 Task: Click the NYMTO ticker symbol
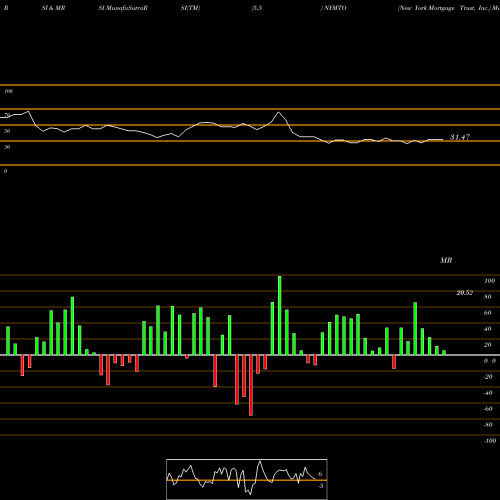(335, 8)
